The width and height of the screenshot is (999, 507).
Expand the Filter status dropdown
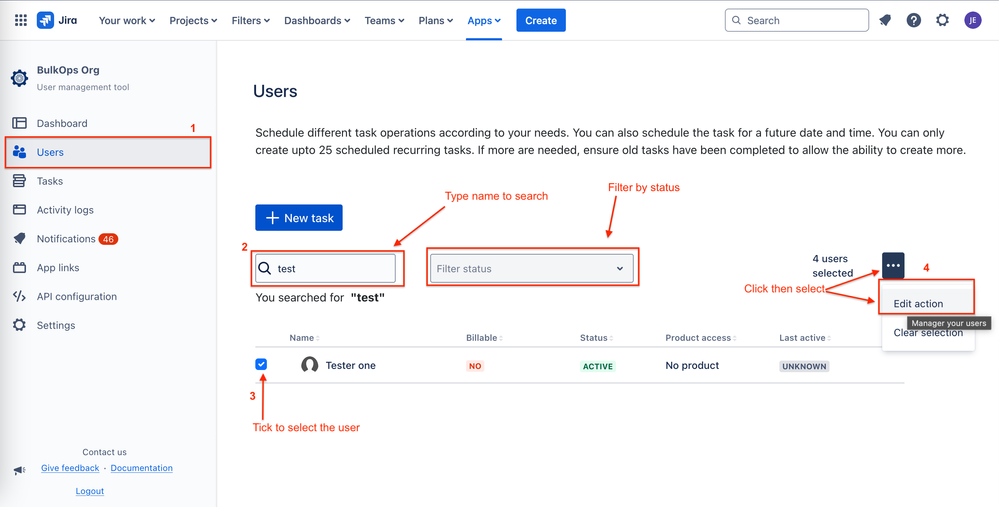point(532,269)
